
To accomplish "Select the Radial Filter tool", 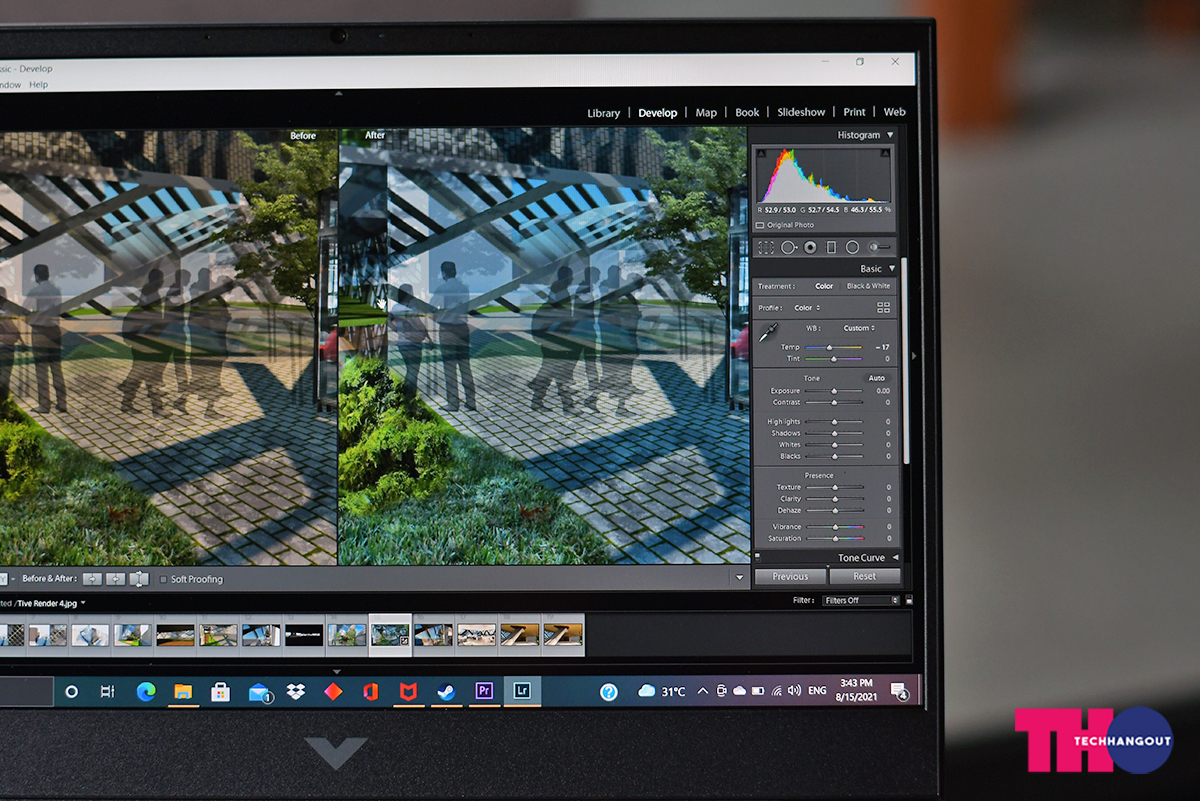I will [x=852, y=247].
